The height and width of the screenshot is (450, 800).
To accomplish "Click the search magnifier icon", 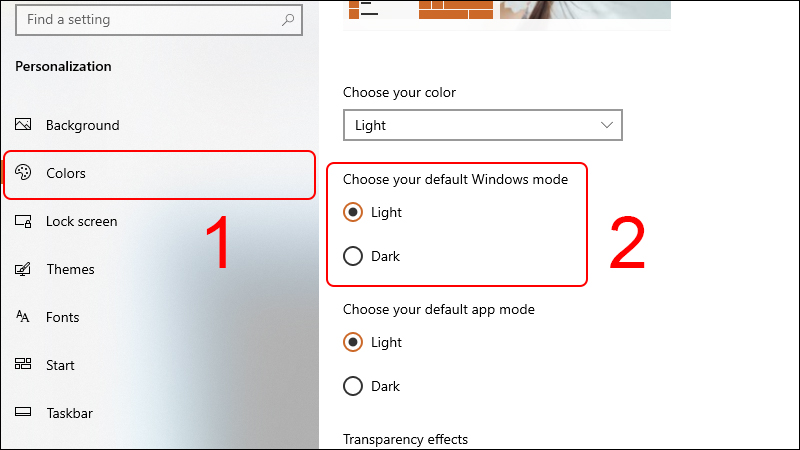I will 288,20.
